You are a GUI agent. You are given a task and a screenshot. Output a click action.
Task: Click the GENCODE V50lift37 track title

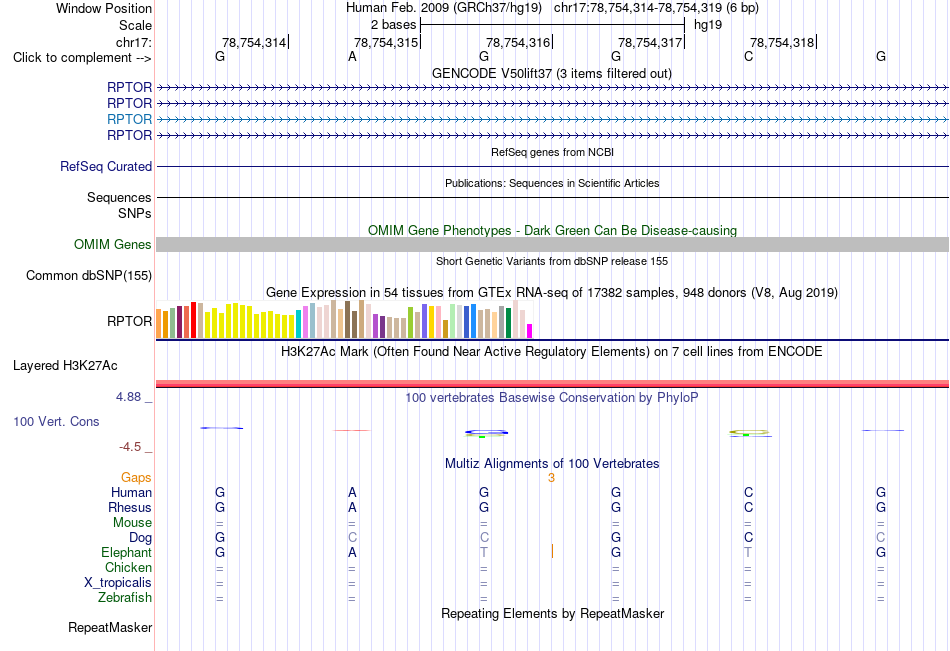(x=552, y=73)
